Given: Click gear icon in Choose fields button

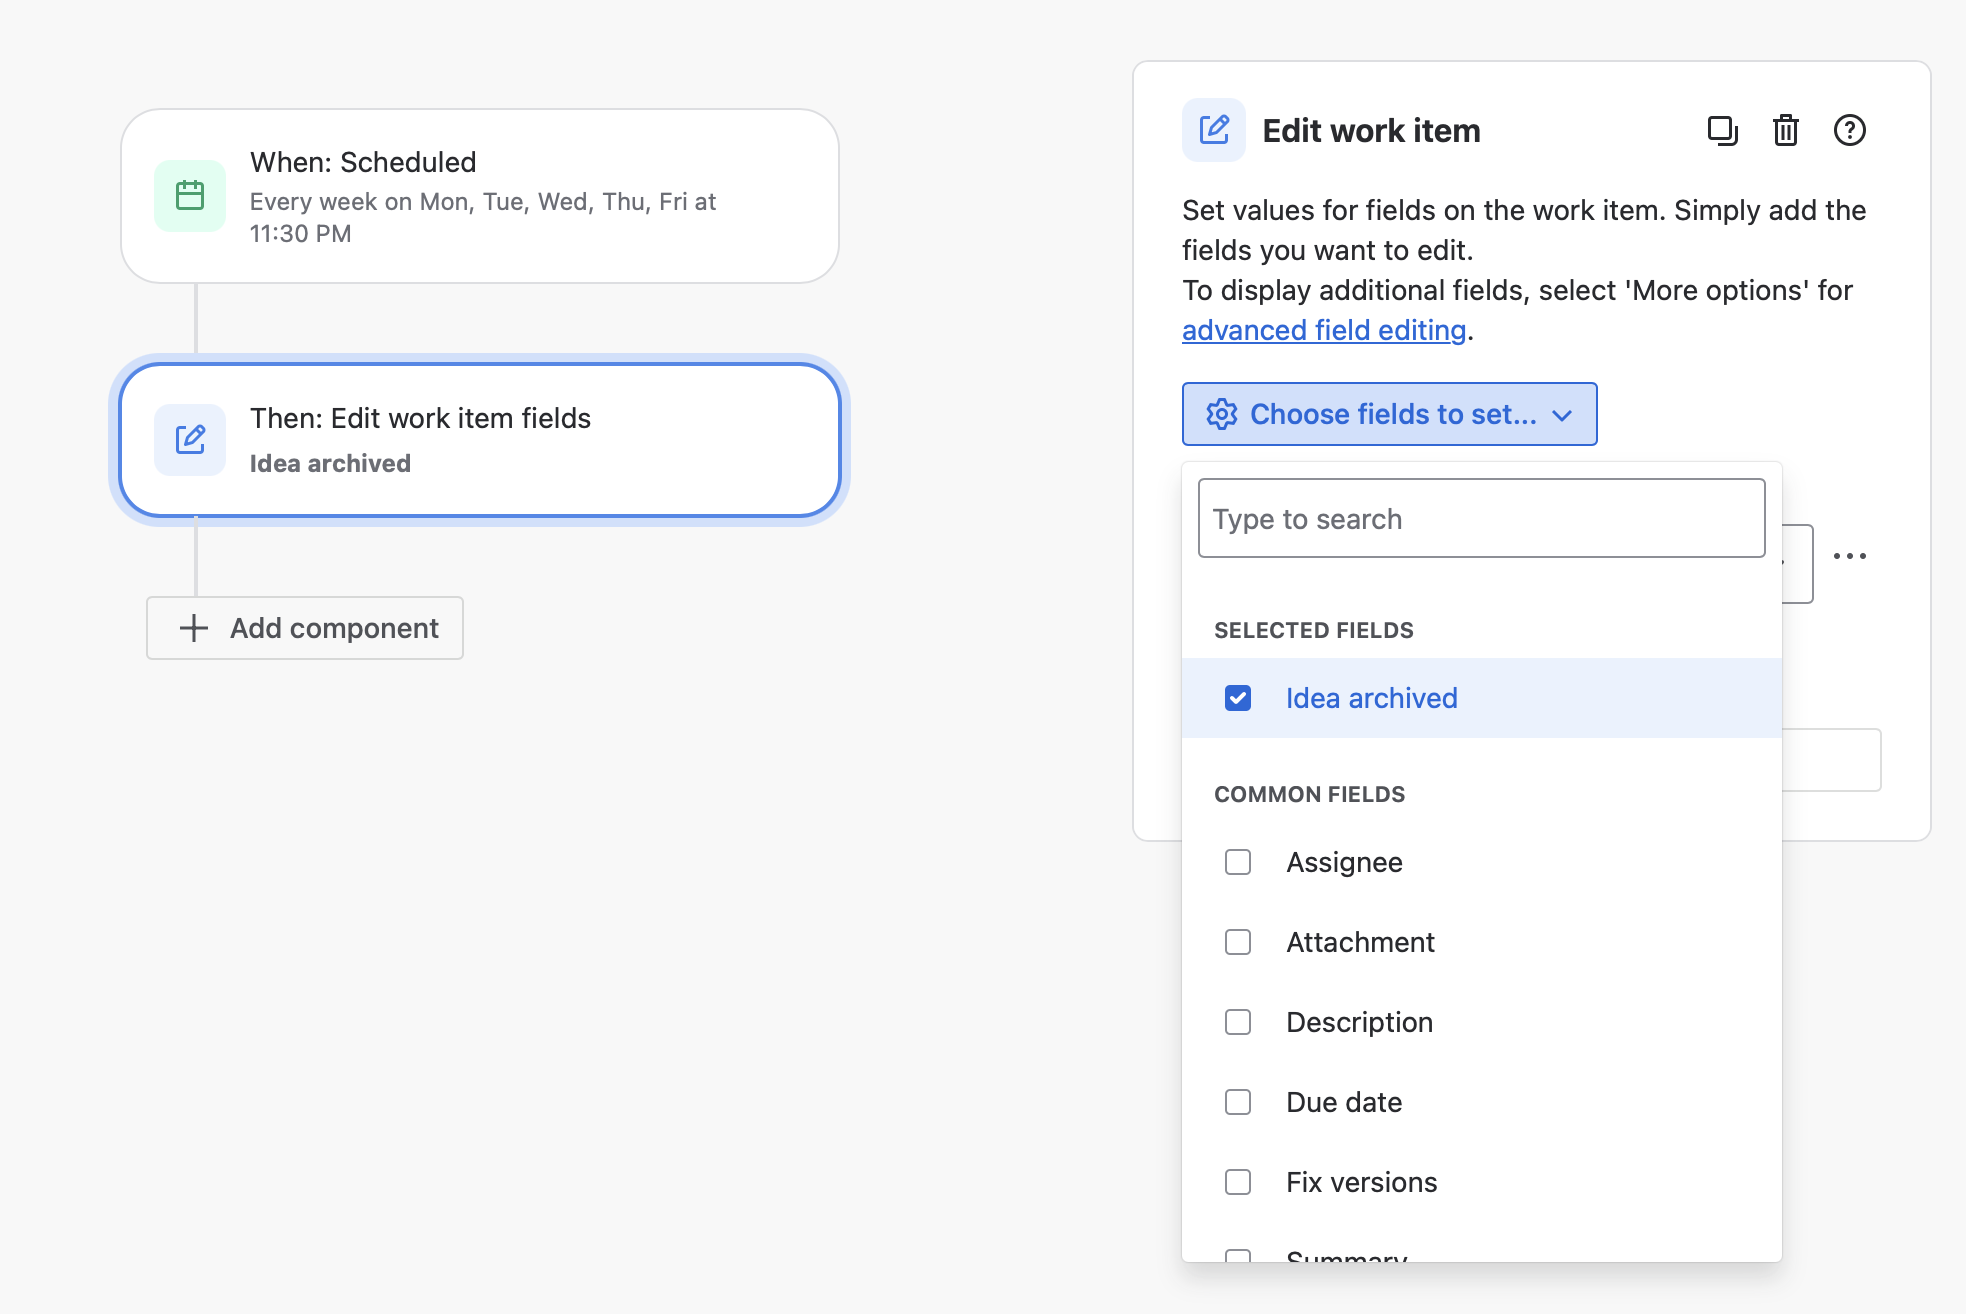Looking at the screenshot, I should (1222, 414).
